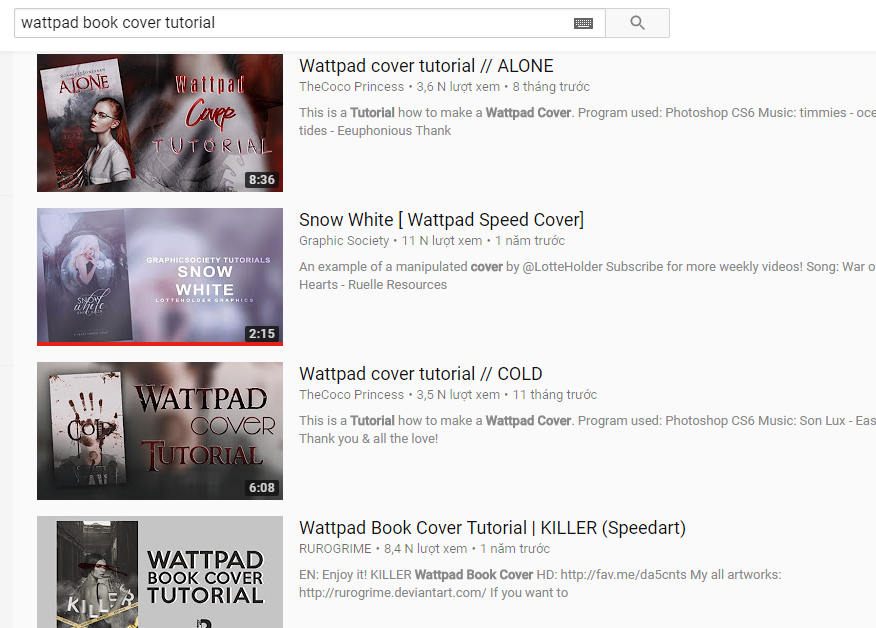Open video title 'Snow White [ Wattpad Speed Cover]'
The image size is (876, 628).
pyautogui.click(x=441, y=220)
